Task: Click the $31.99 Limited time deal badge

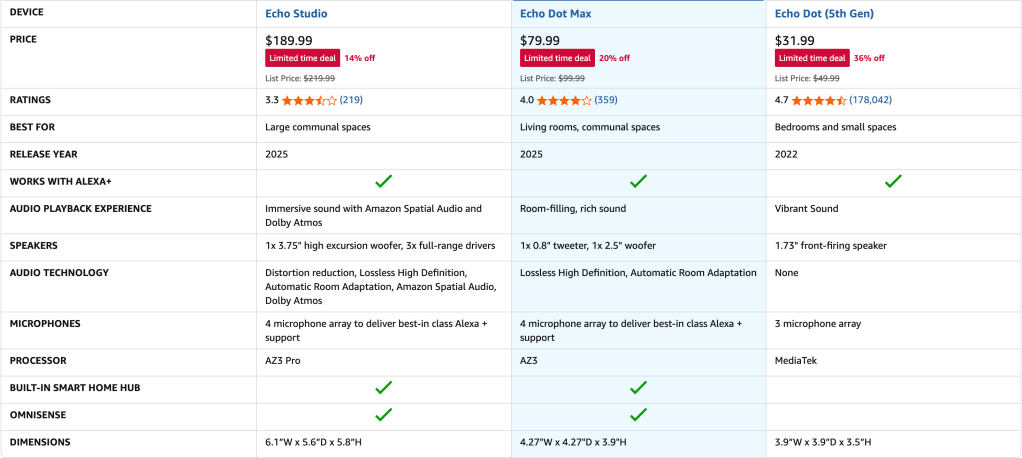Action: click(812, 58)
